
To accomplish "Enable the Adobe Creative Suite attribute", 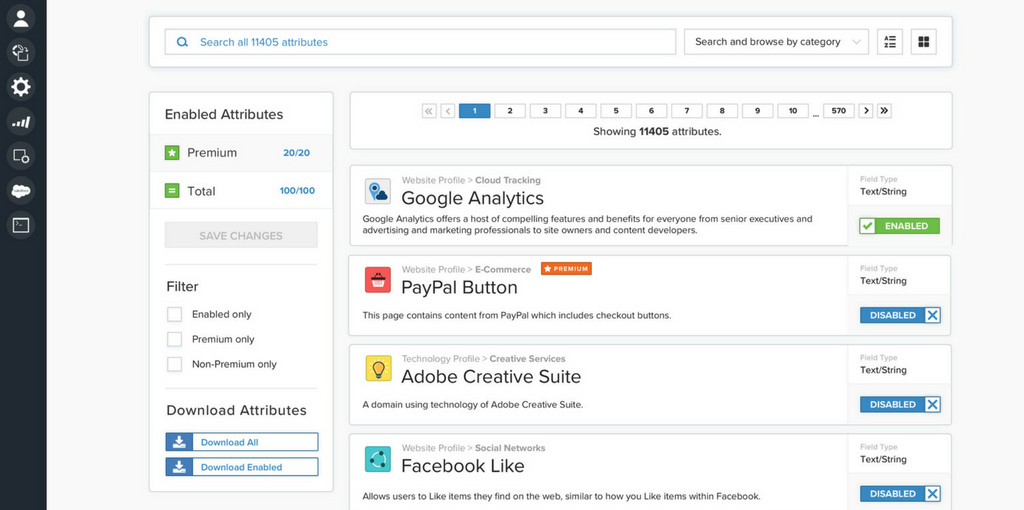I will [900, 404].
